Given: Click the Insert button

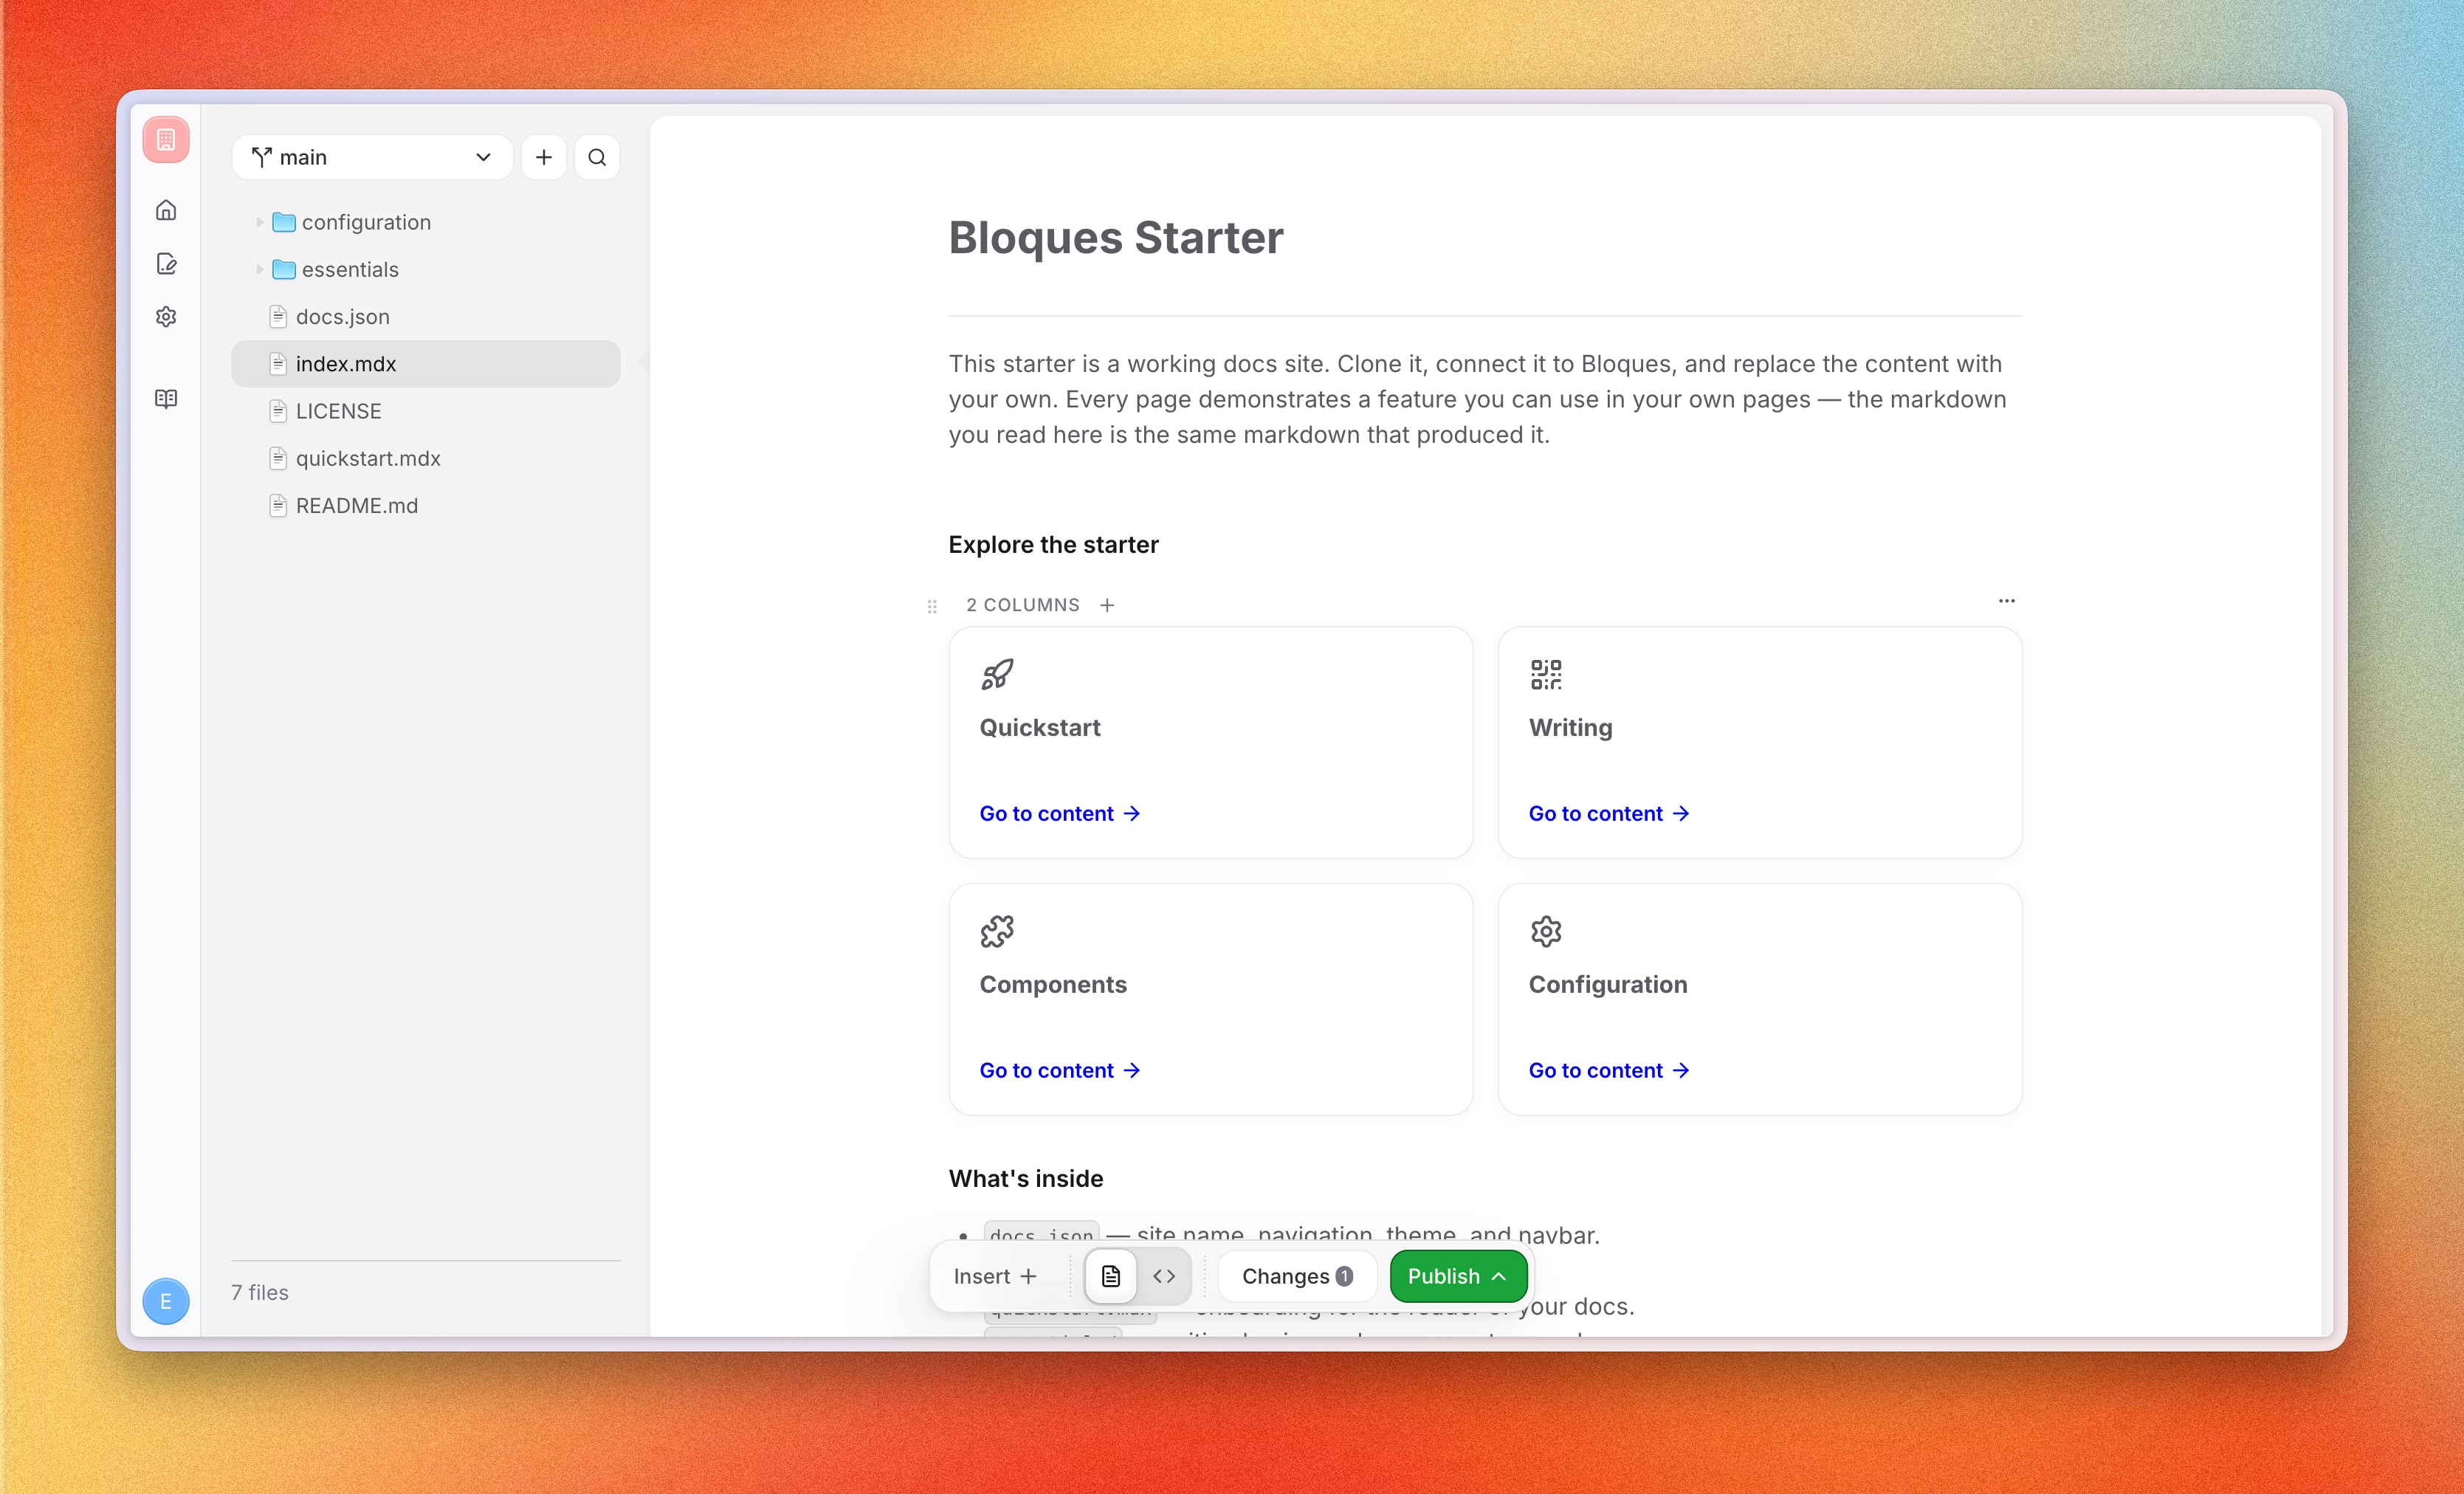Looking at the screenshot, I should (995, 1276).
